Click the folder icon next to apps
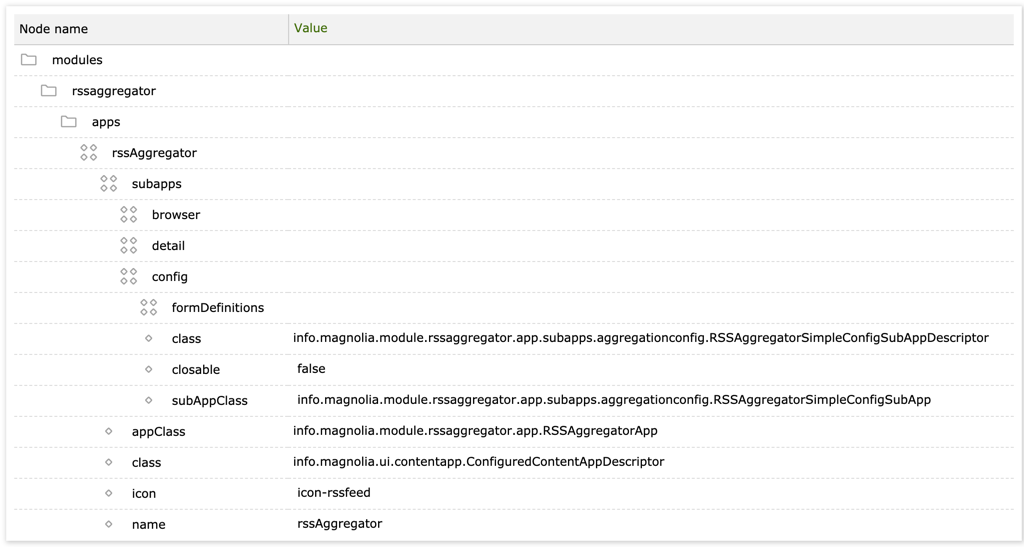Viewport: 1024px width, 547px height. (x=69, y=122)
